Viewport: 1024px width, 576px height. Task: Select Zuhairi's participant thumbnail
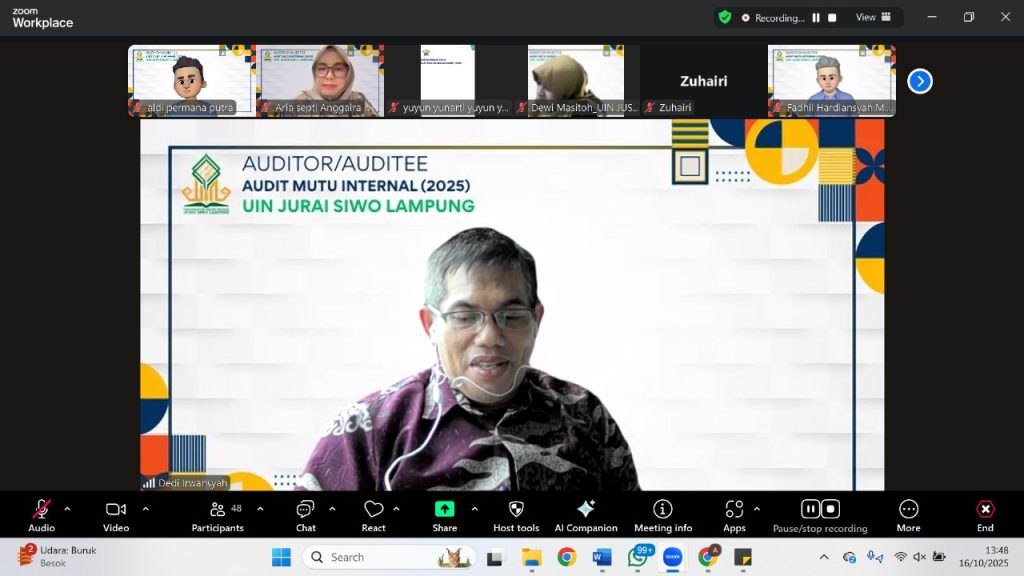coord(703,80)
